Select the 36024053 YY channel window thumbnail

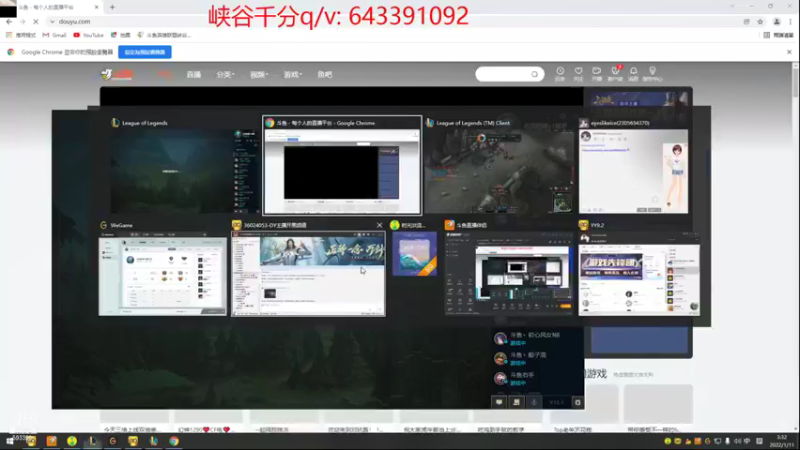[308, 273]
